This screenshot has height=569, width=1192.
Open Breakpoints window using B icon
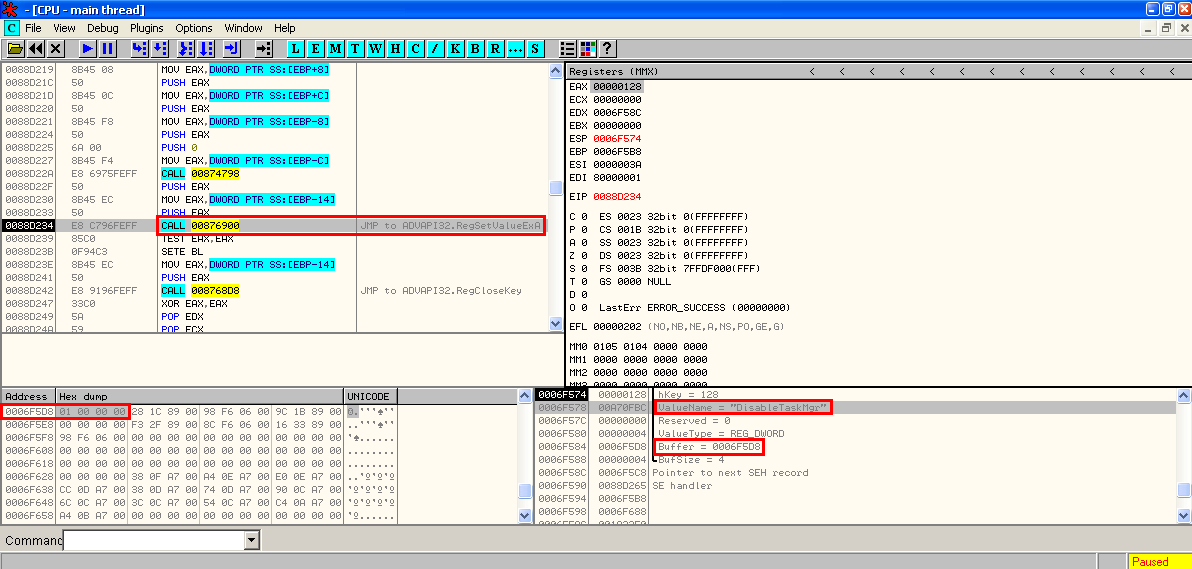[476, 48]
